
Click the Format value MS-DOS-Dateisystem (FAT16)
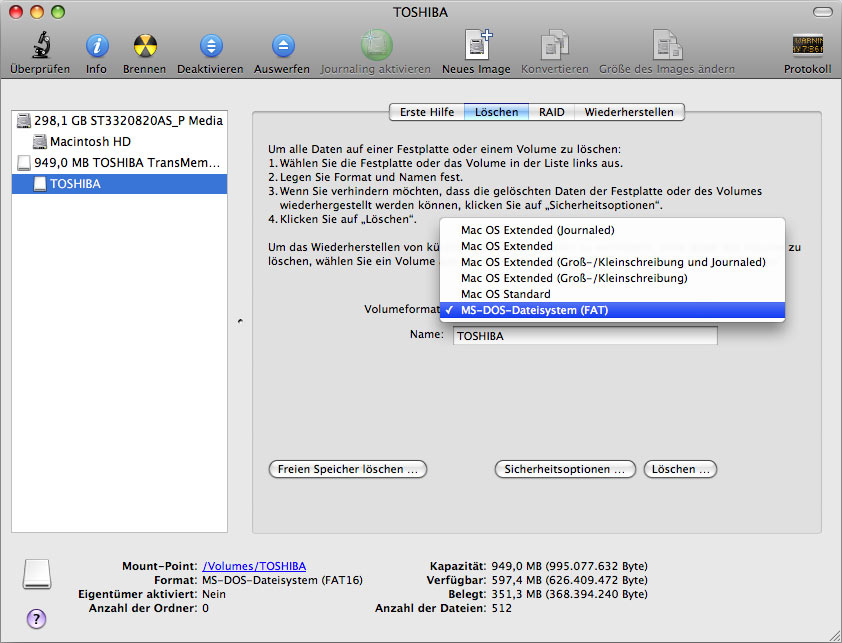(282, 580)
